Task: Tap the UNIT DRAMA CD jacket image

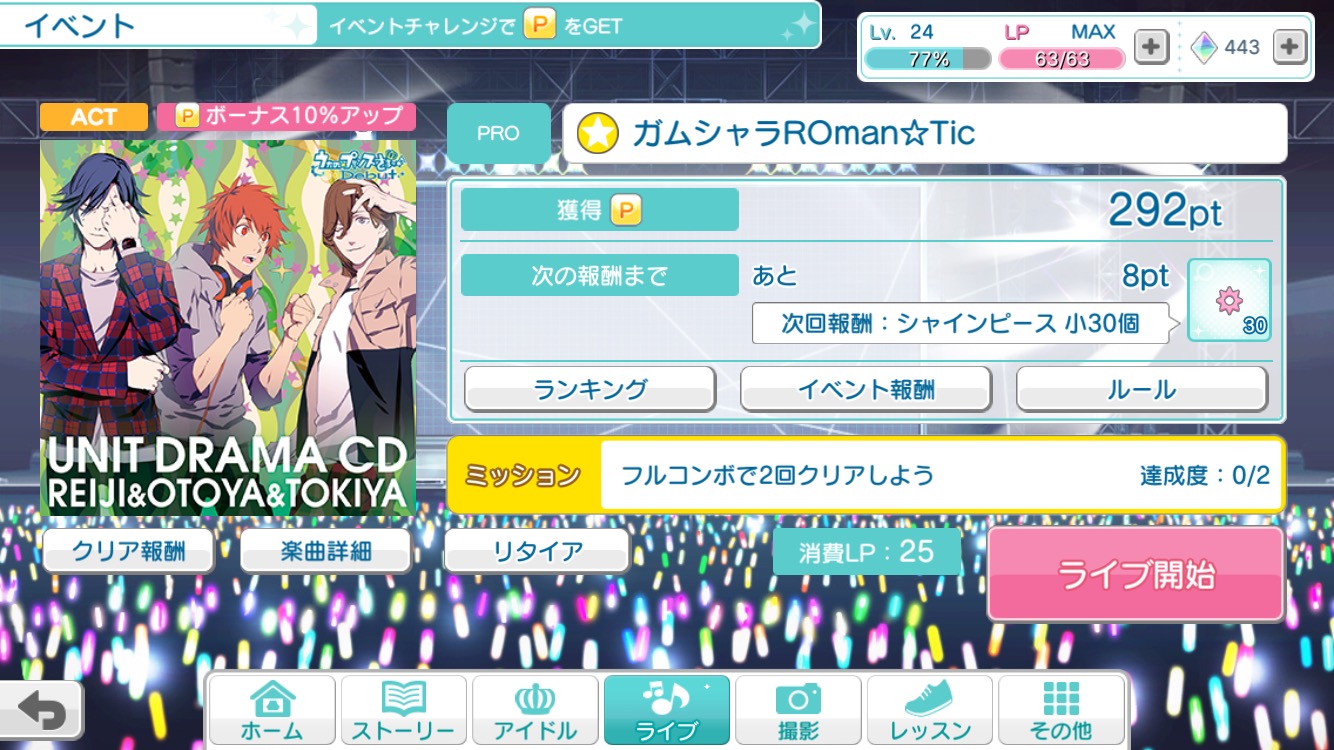Action: (x=228, y=326)
